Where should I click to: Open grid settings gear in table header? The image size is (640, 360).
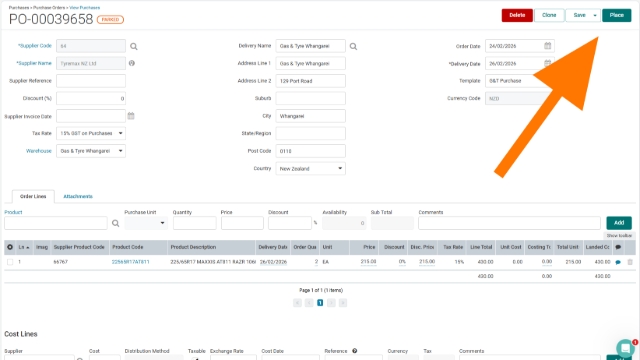(10, 247)
